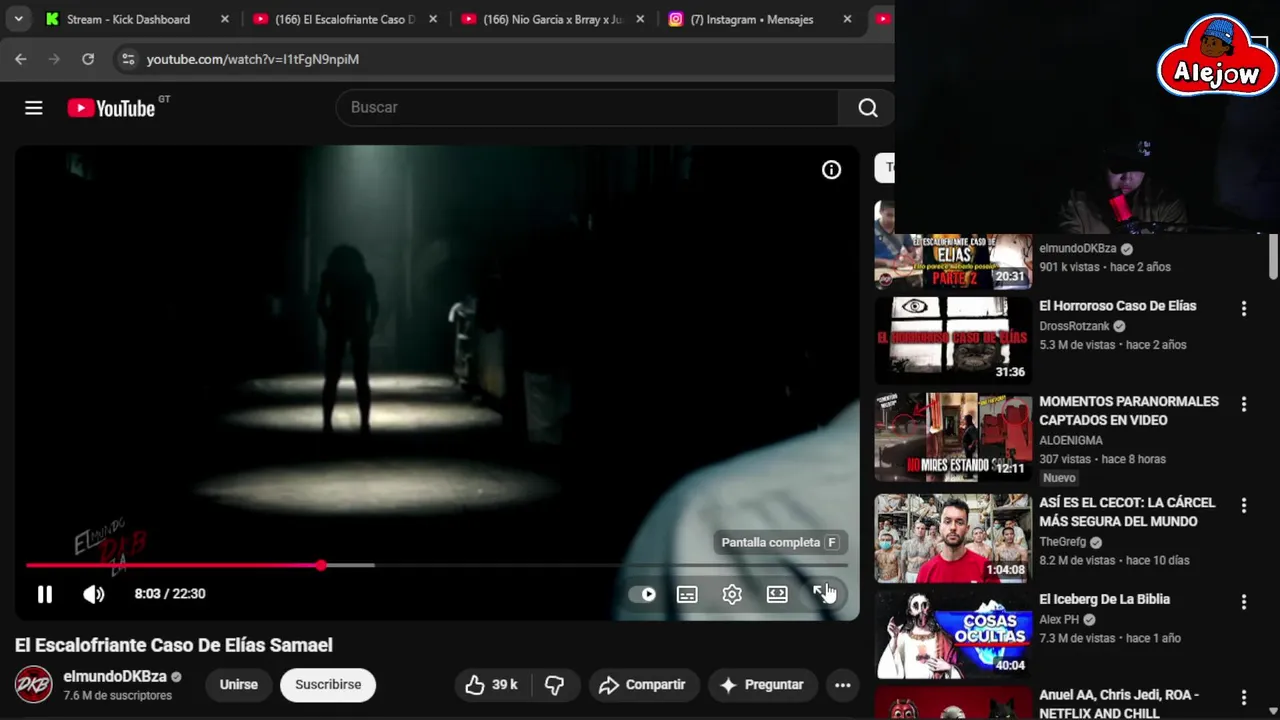
Task: Open elmundoDKBza channel name link
Action: (115, 677)
